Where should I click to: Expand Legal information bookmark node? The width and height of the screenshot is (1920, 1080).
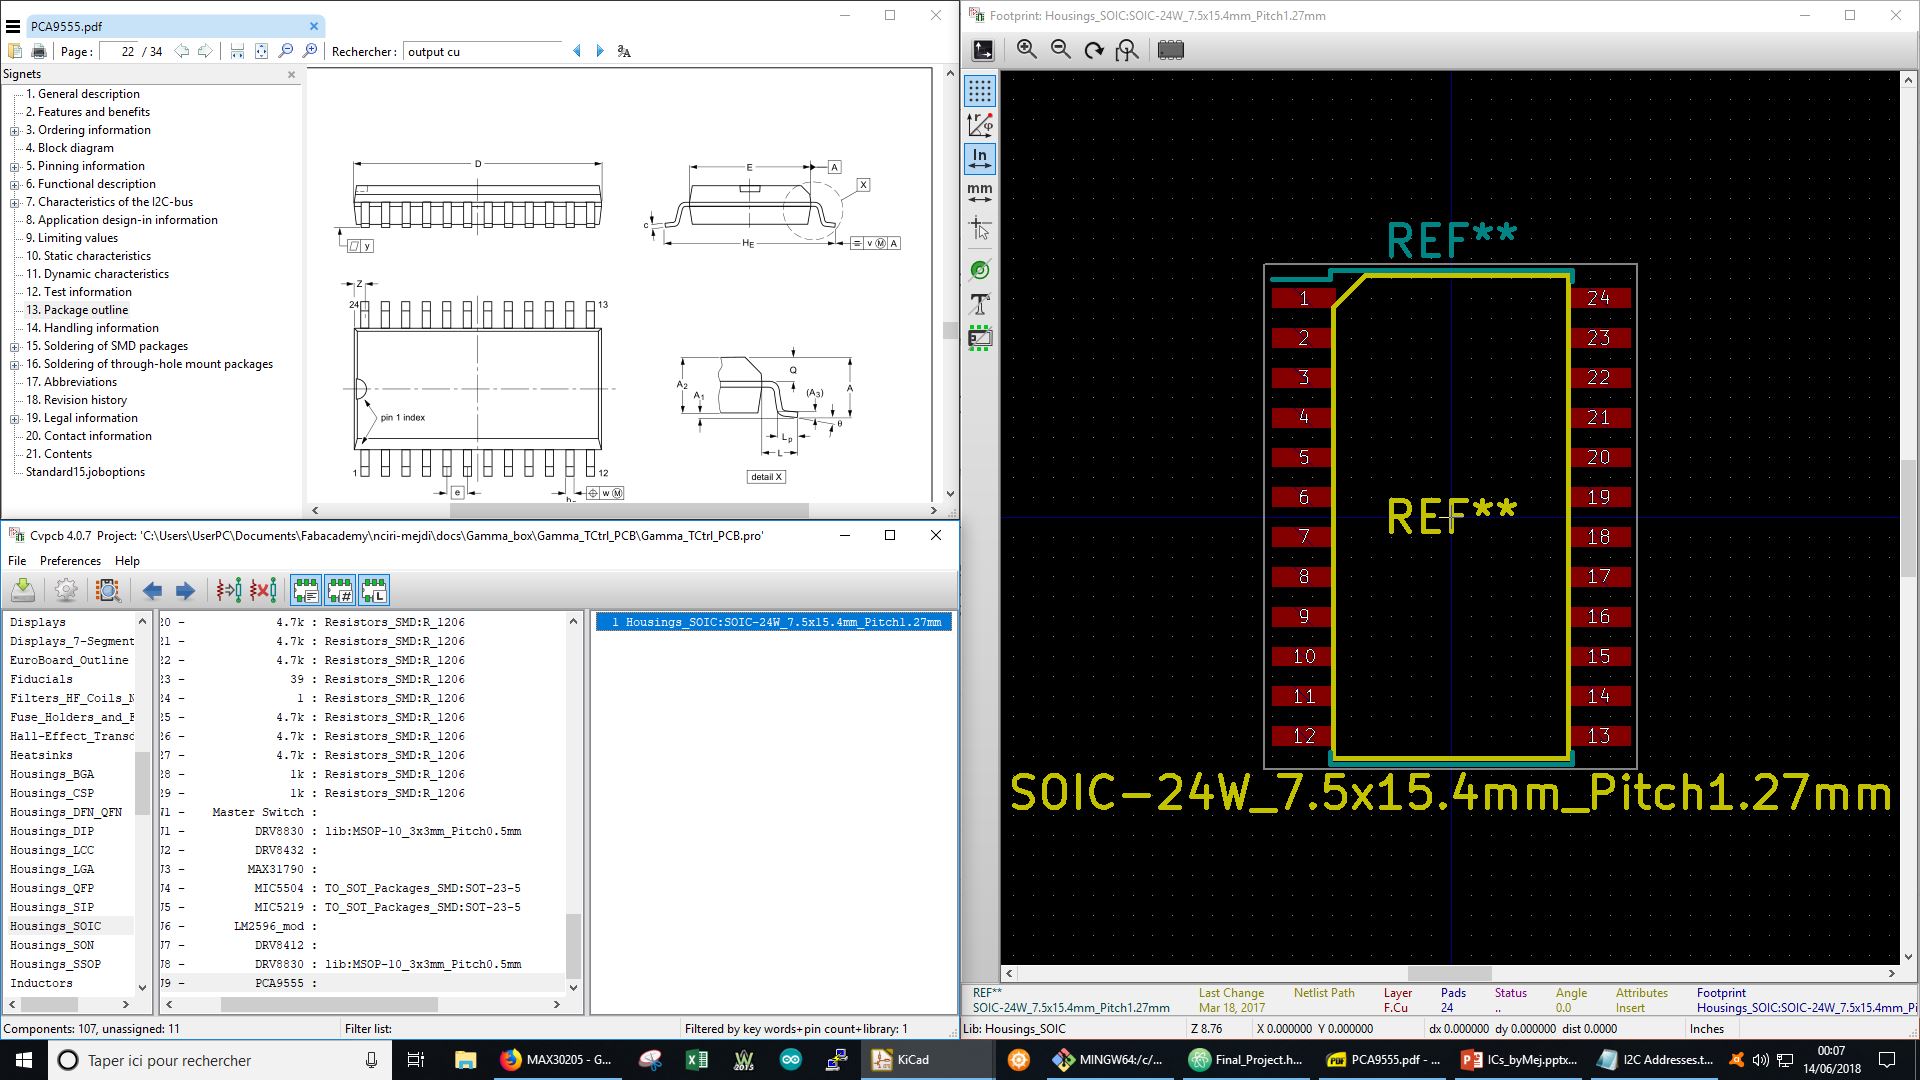(x=15, y=419)
